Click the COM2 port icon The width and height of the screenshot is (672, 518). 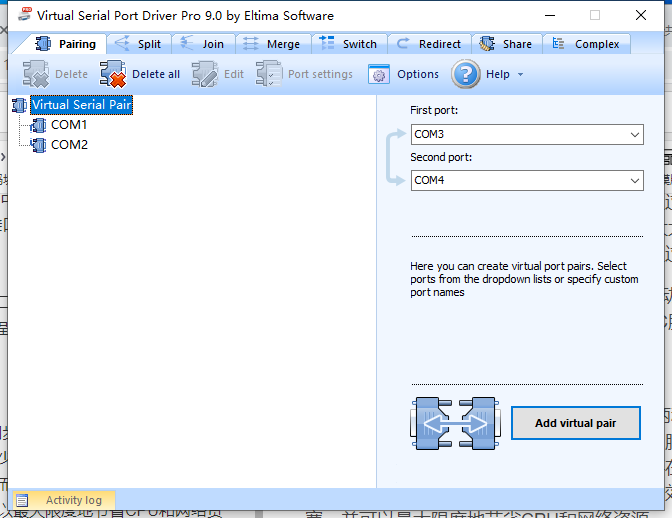(x=39, y=145)
